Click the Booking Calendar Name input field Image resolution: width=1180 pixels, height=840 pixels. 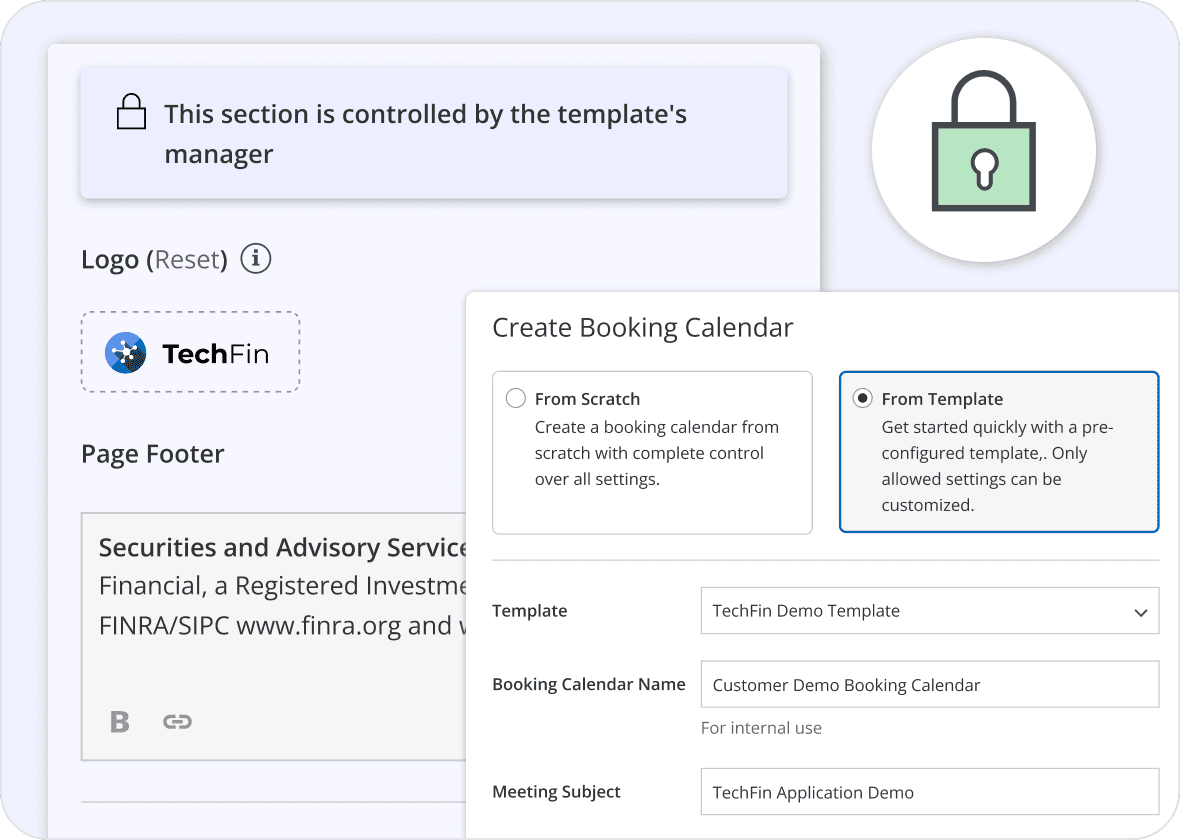929,684
